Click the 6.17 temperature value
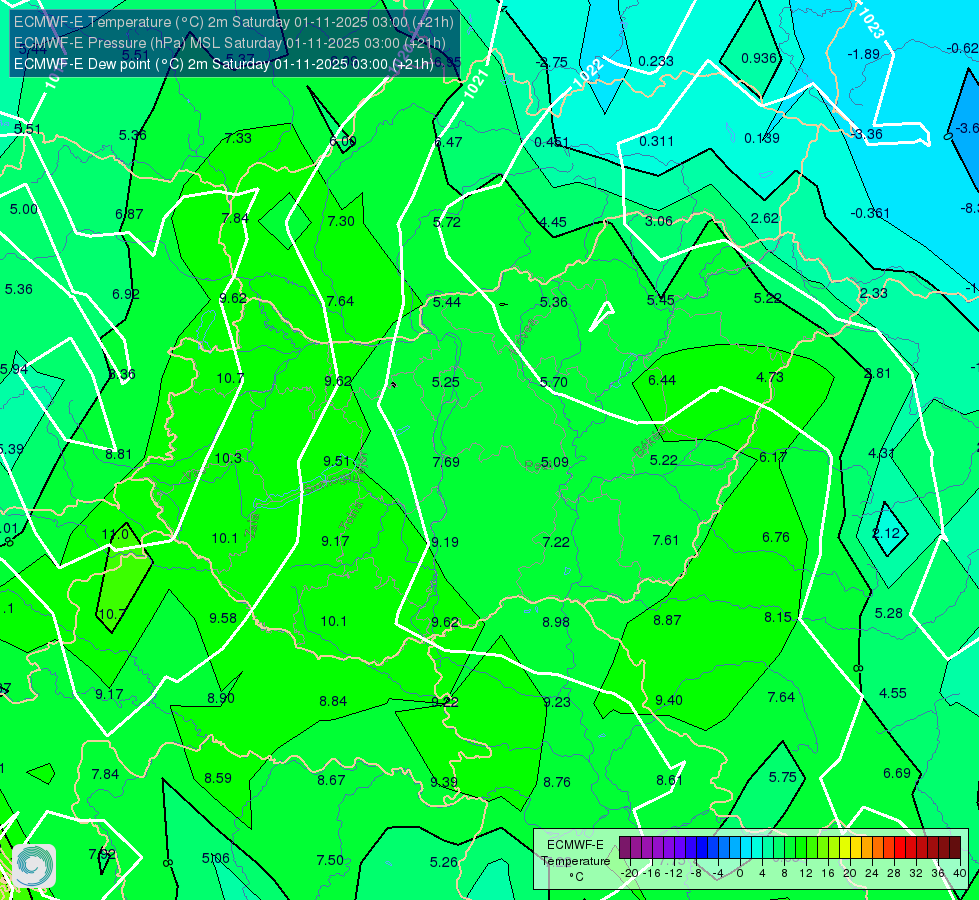979x900 pixels. point(773,457)
